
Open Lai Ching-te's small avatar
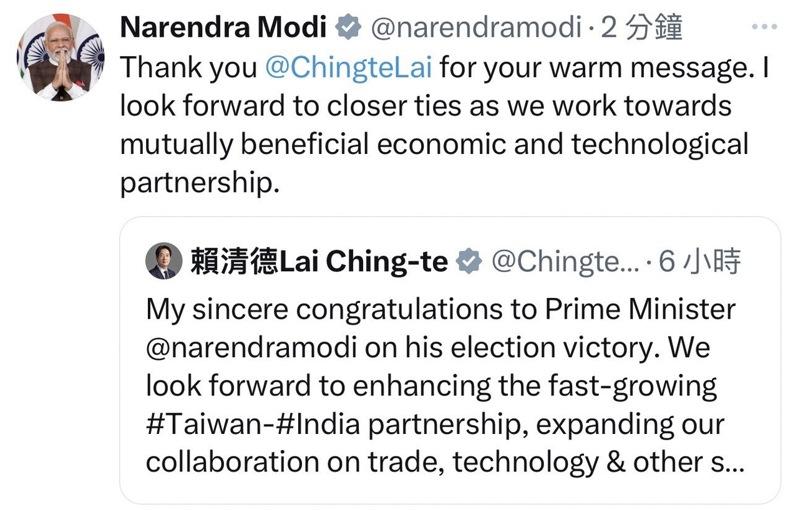[x=164, y=261]
